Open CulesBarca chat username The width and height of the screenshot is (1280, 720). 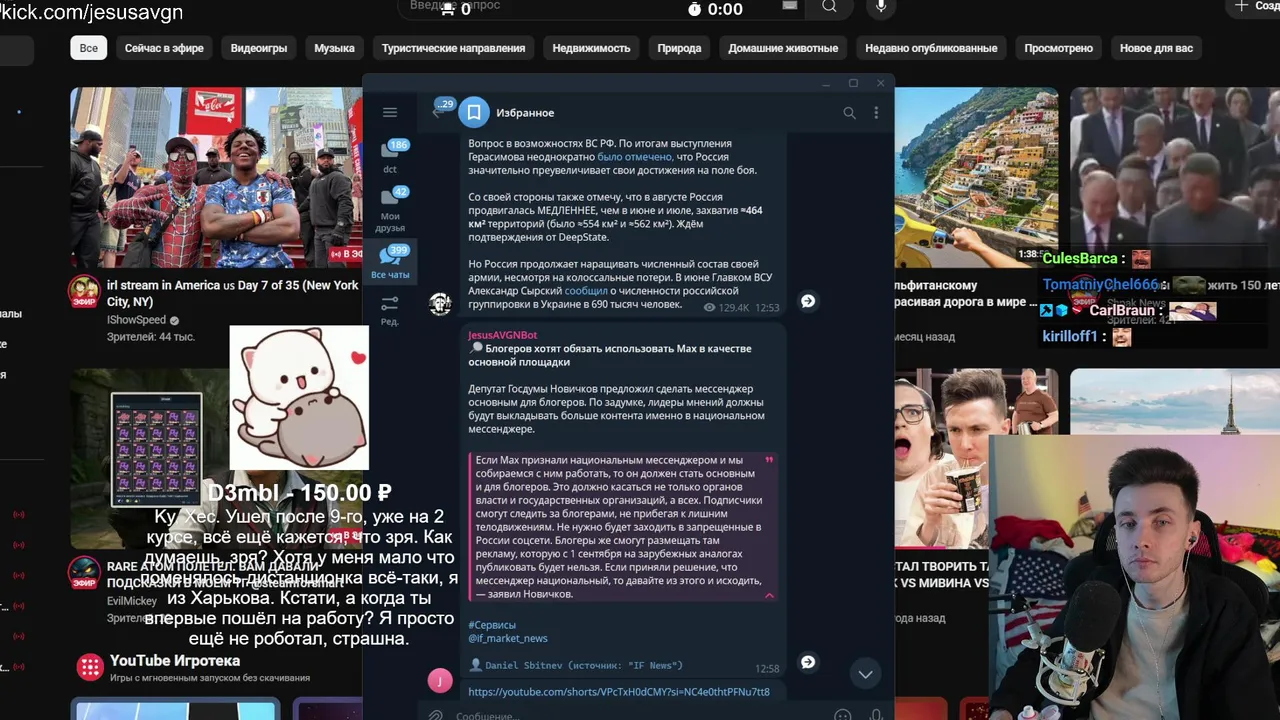tap(1080, 258)
